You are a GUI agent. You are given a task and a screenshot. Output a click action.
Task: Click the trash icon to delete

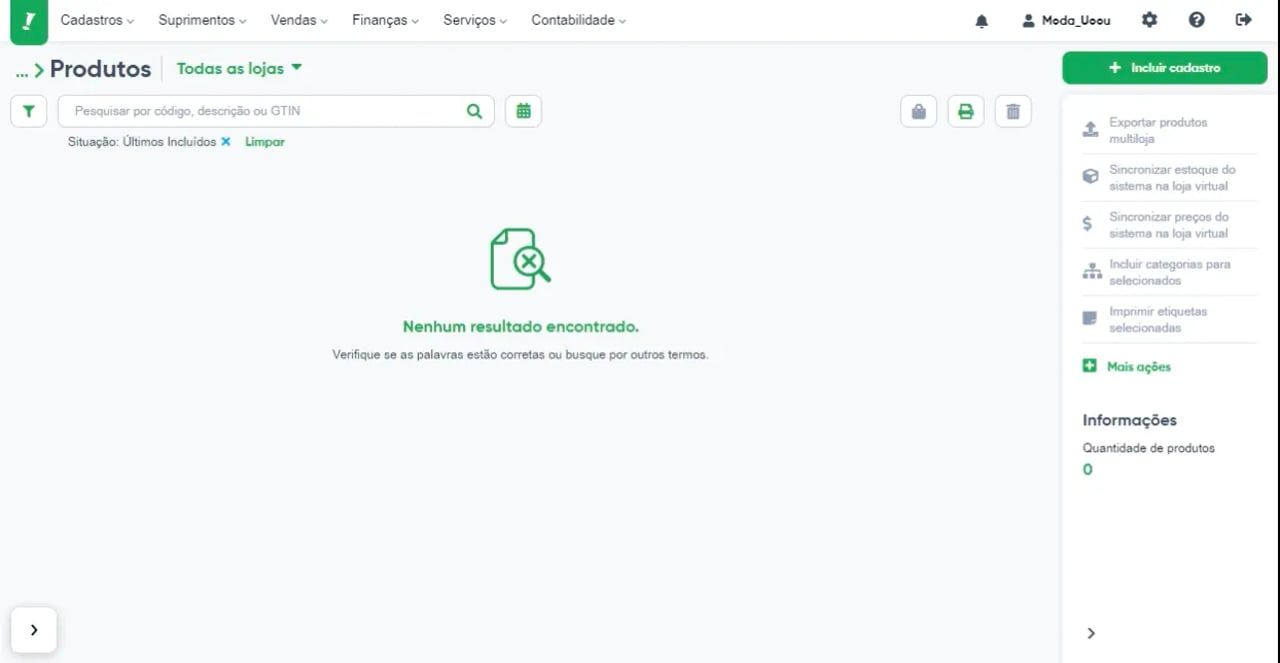point(1013,111)
